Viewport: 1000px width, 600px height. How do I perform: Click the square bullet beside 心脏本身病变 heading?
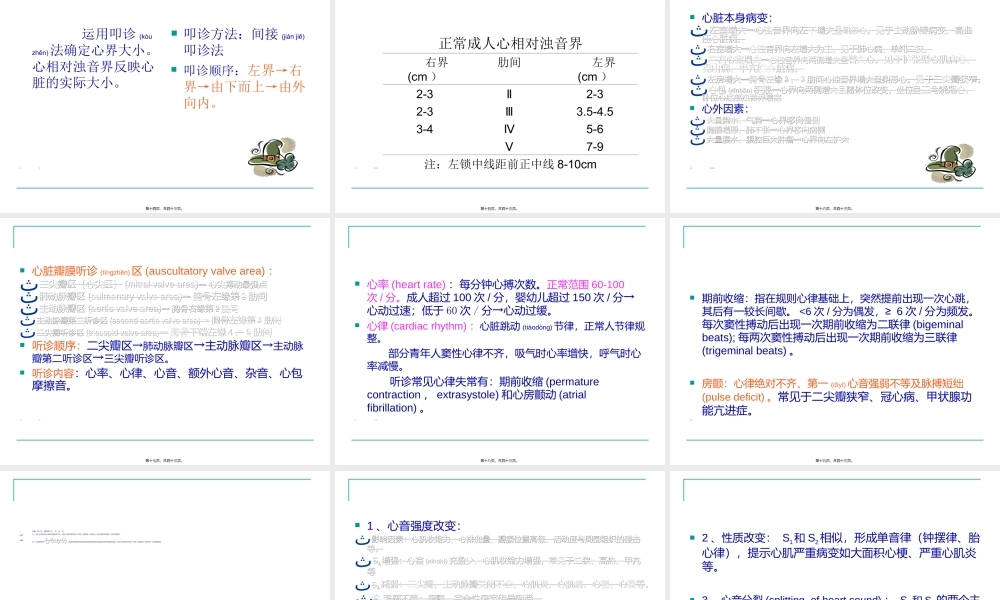690,16
